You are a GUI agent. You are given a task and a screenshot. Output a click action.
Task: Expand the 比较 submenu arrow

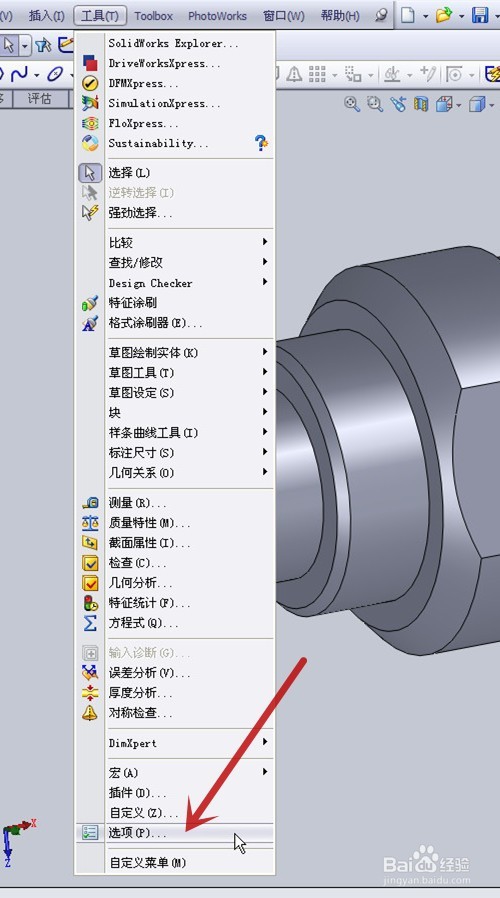tap(265, 242)
